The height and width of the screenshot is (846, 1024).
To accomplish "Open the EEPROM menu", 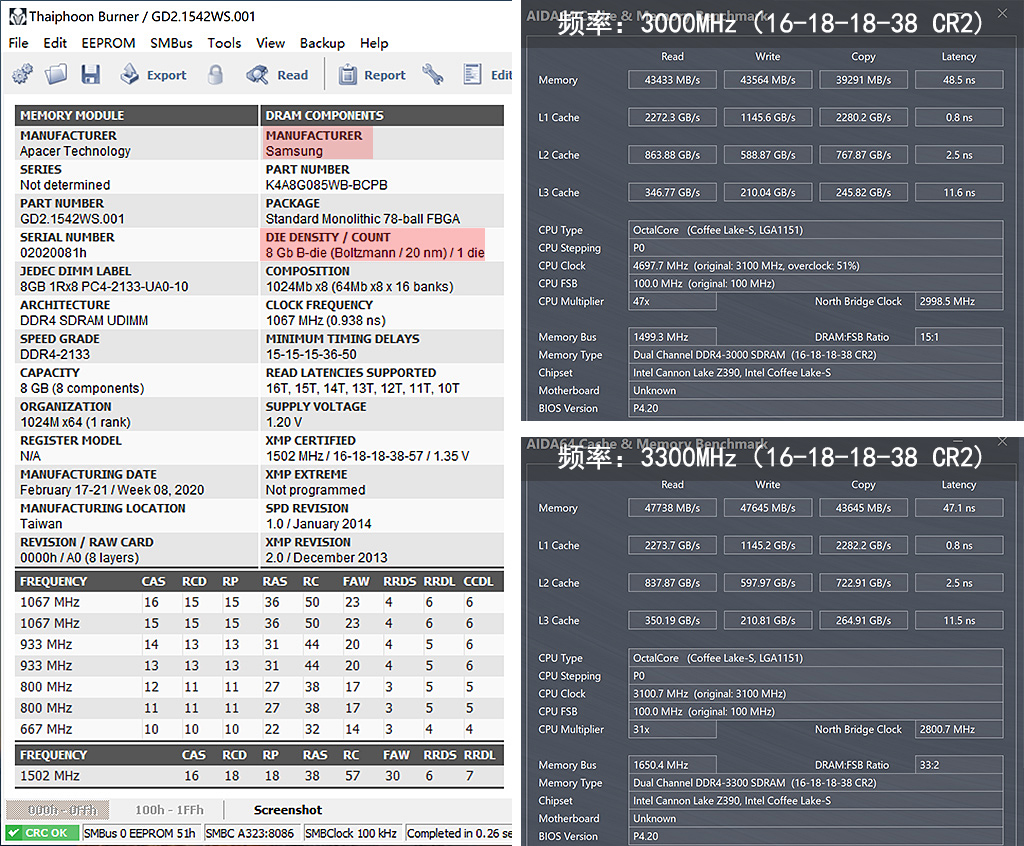I will click(x=108, y=43).
